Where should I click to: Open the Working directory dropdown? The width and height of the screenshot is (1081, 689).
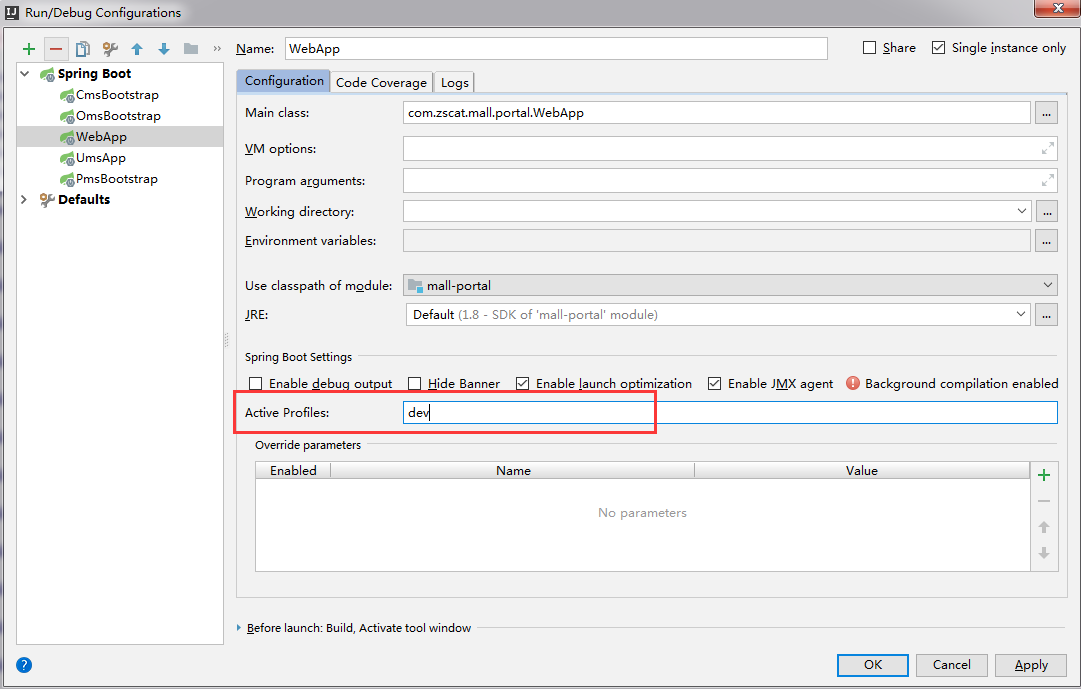pos(1021,211)
